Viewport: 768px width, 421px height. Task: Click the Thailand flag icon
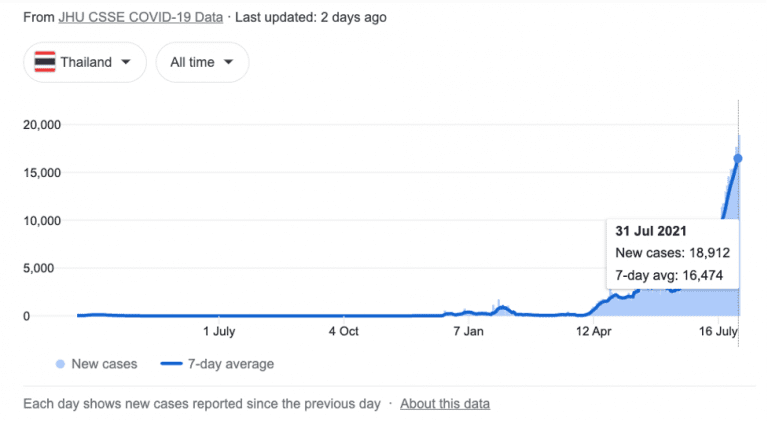pos(45,62)
